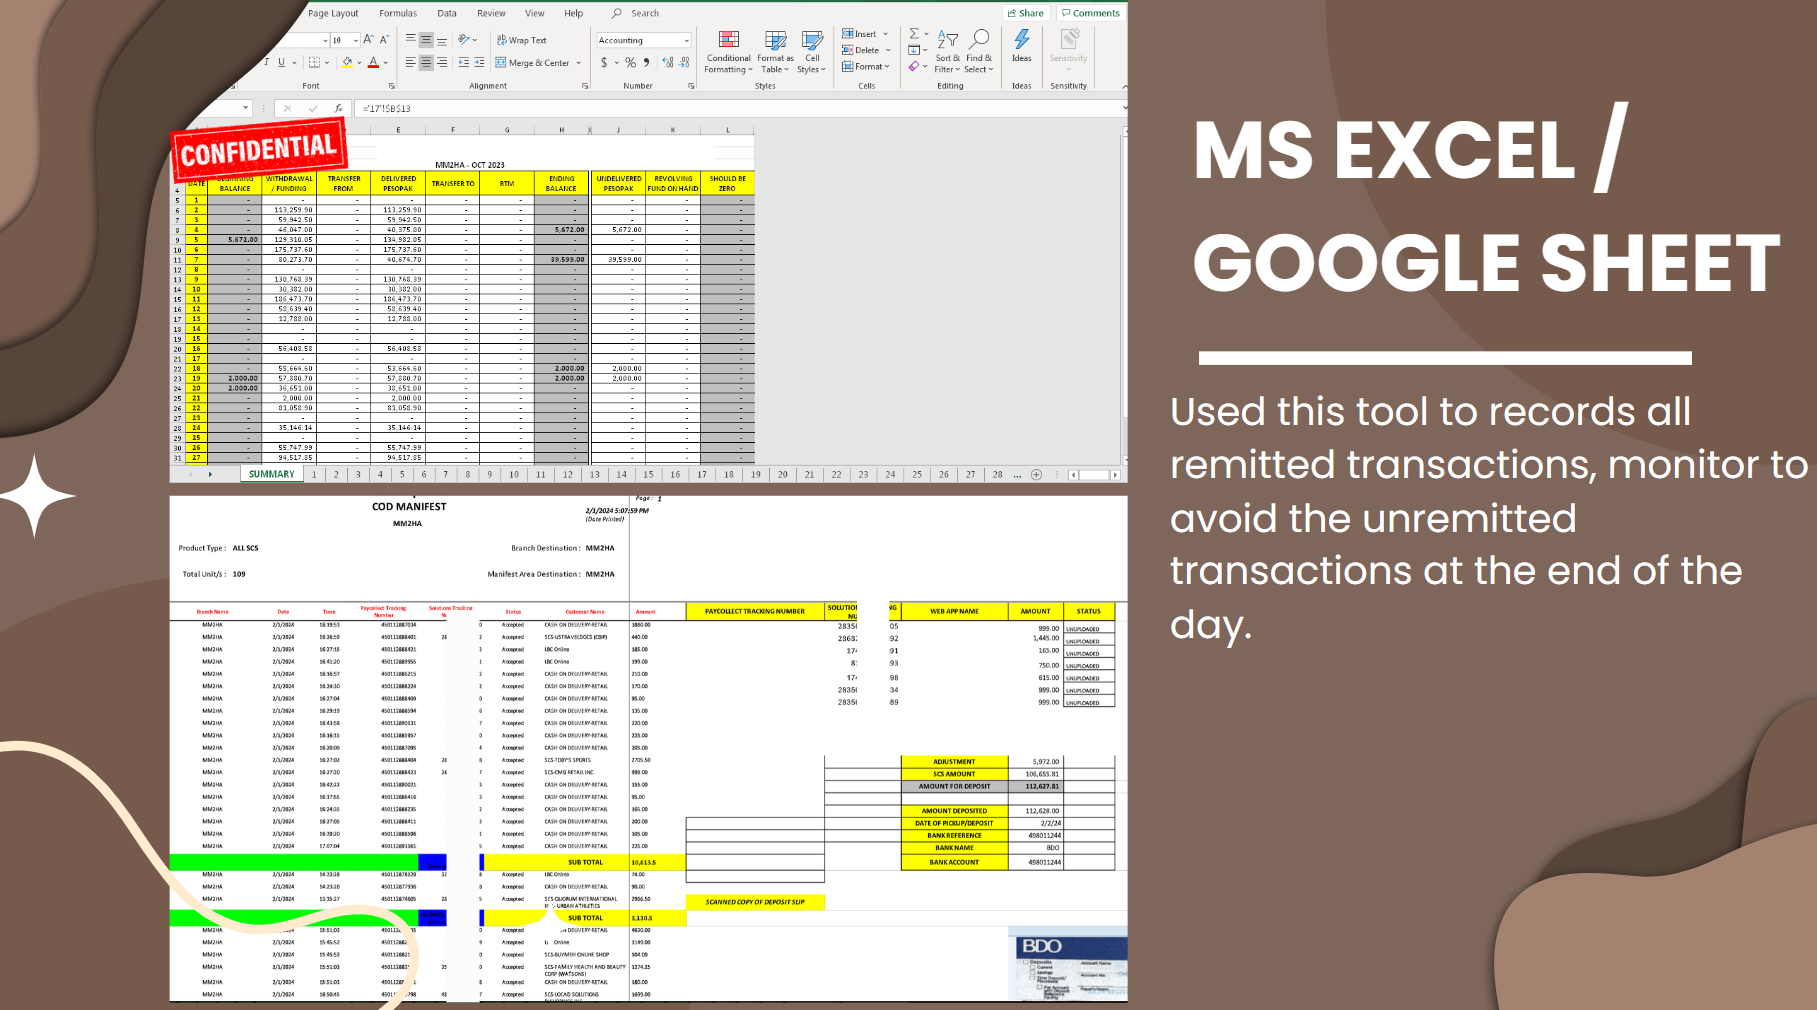Collapse the ribbon with the chevron
This screenshot has height=1010, width=1817.
(1123, 86)
